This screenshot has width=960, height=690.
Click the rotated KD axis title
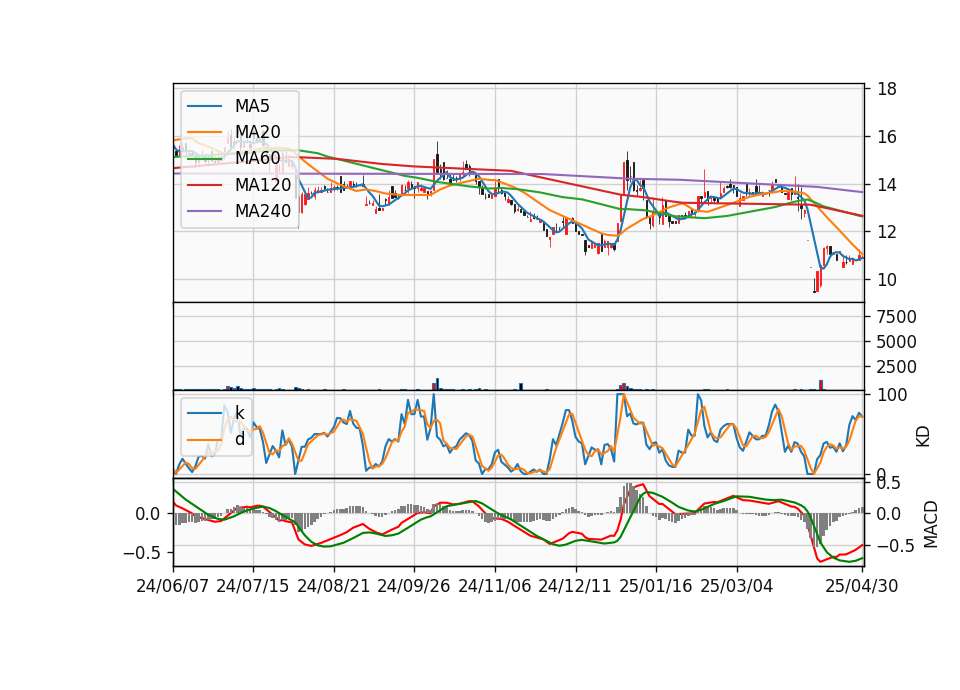(923, 436)
